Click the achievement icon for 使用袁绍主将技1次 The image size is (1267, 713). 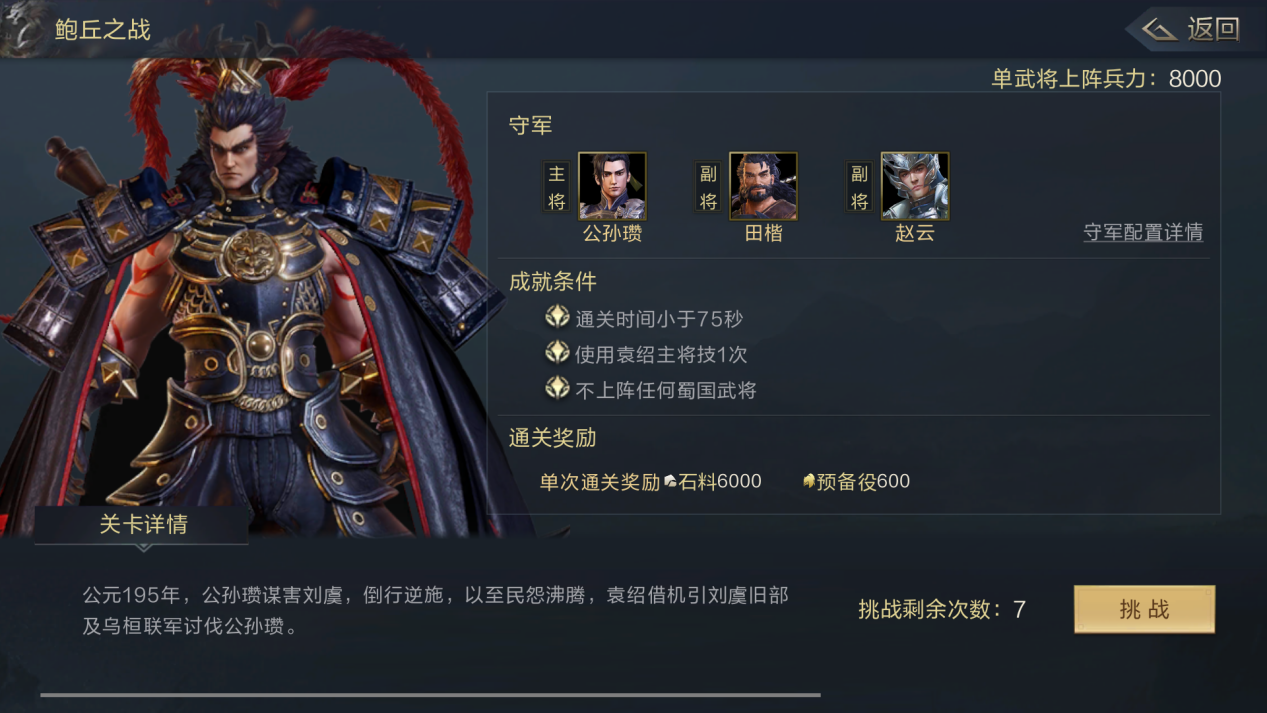coord(557,353)
